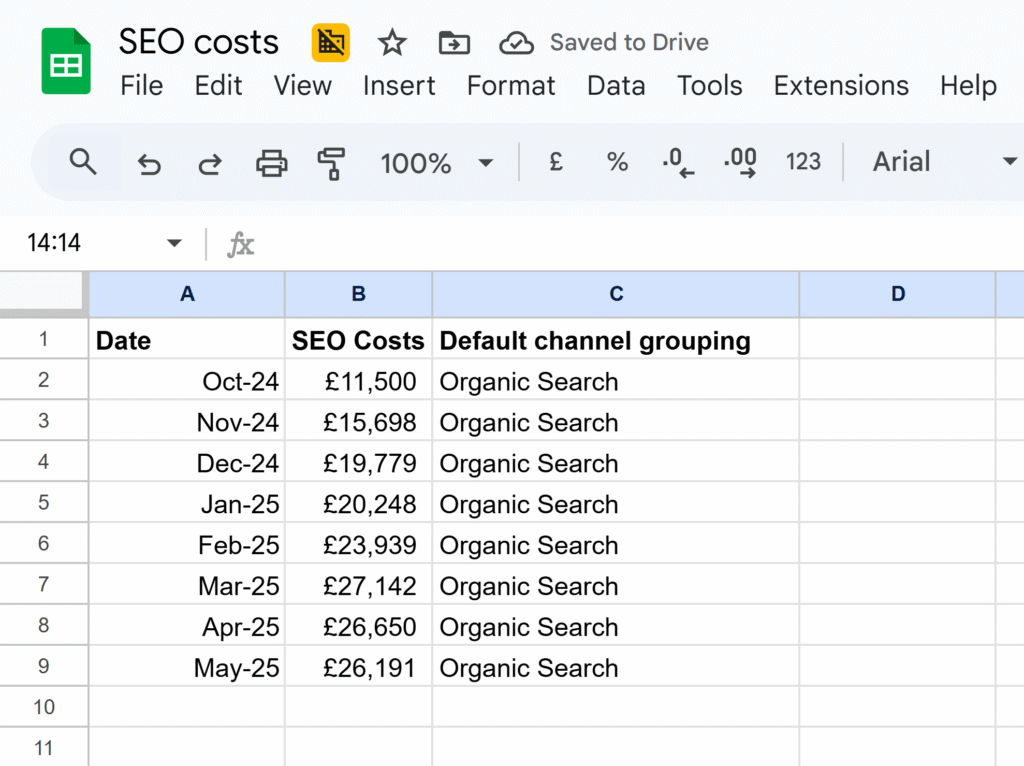Apply pound currency format
This screenshot has height=766, width=1024.
[x=556, y=162]
